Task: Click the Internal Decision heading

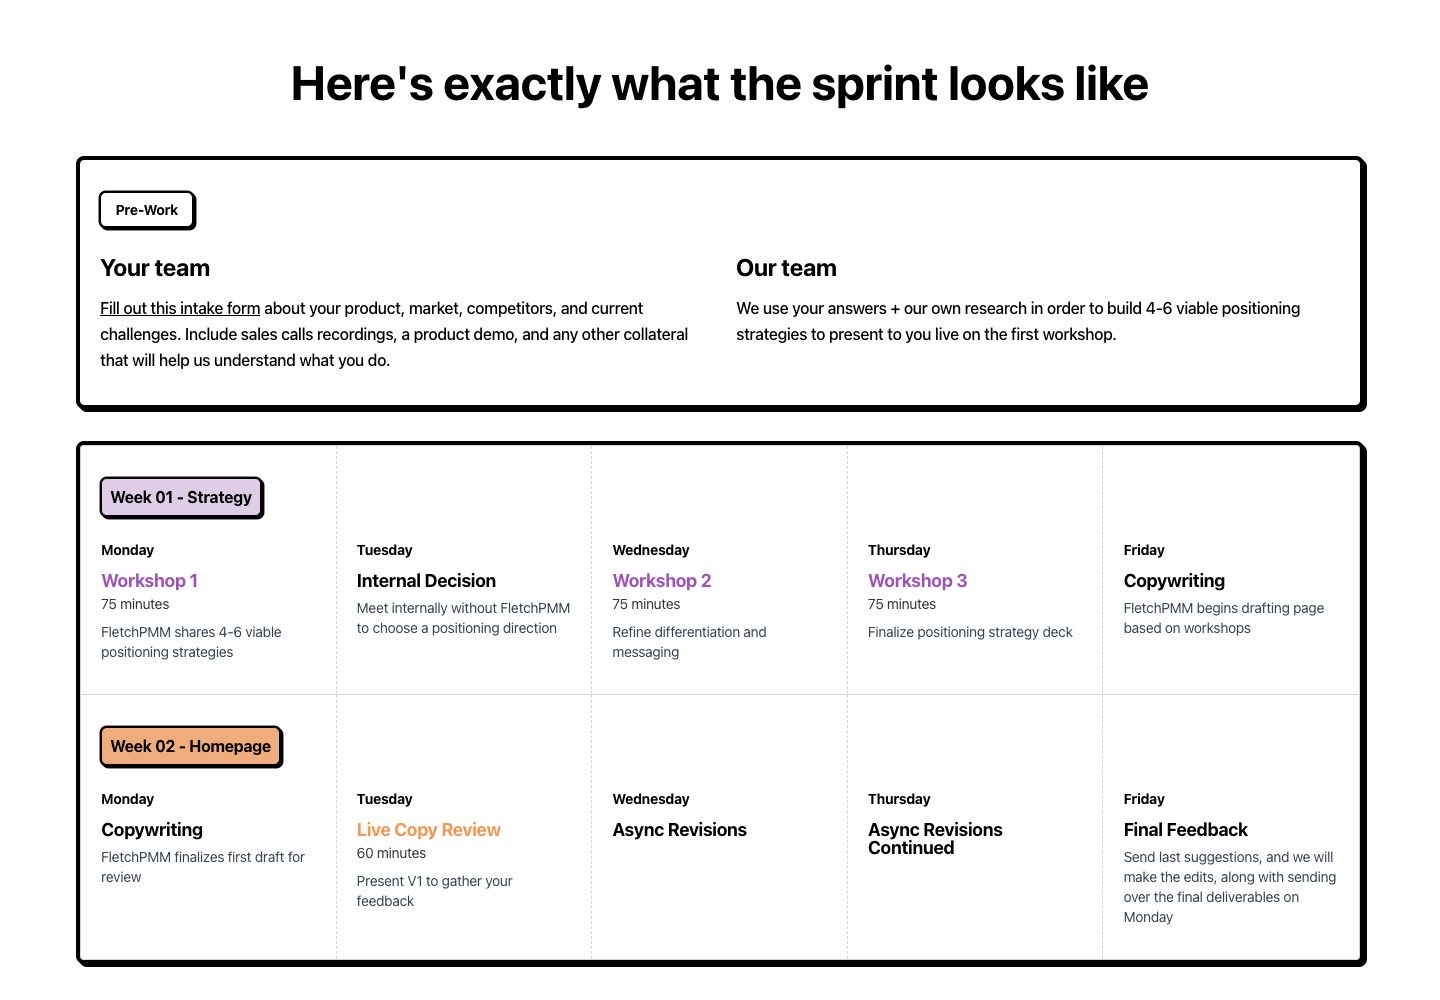Action: (x=426, y=580)
